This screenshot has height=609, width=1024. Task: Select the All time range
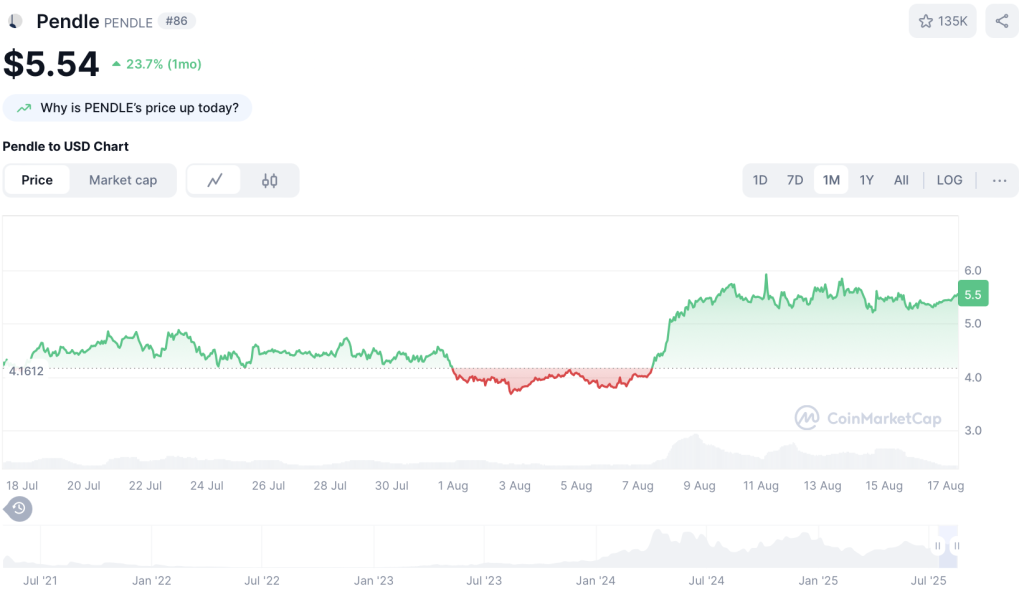[x=901, y=180]
